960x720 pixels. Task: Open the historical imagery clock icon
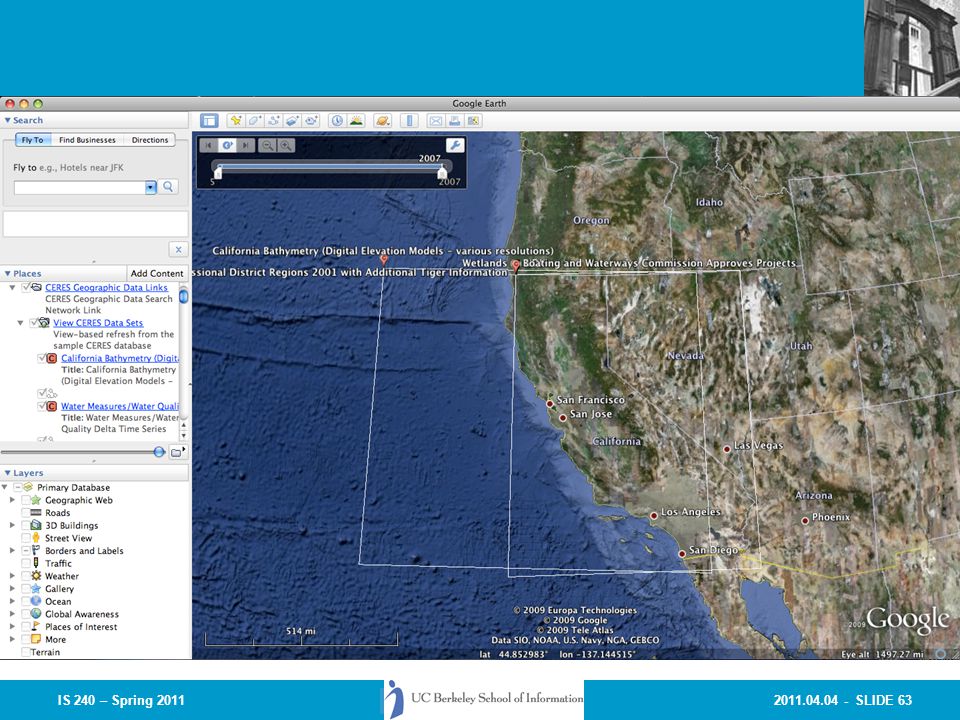tap(337, 121)
